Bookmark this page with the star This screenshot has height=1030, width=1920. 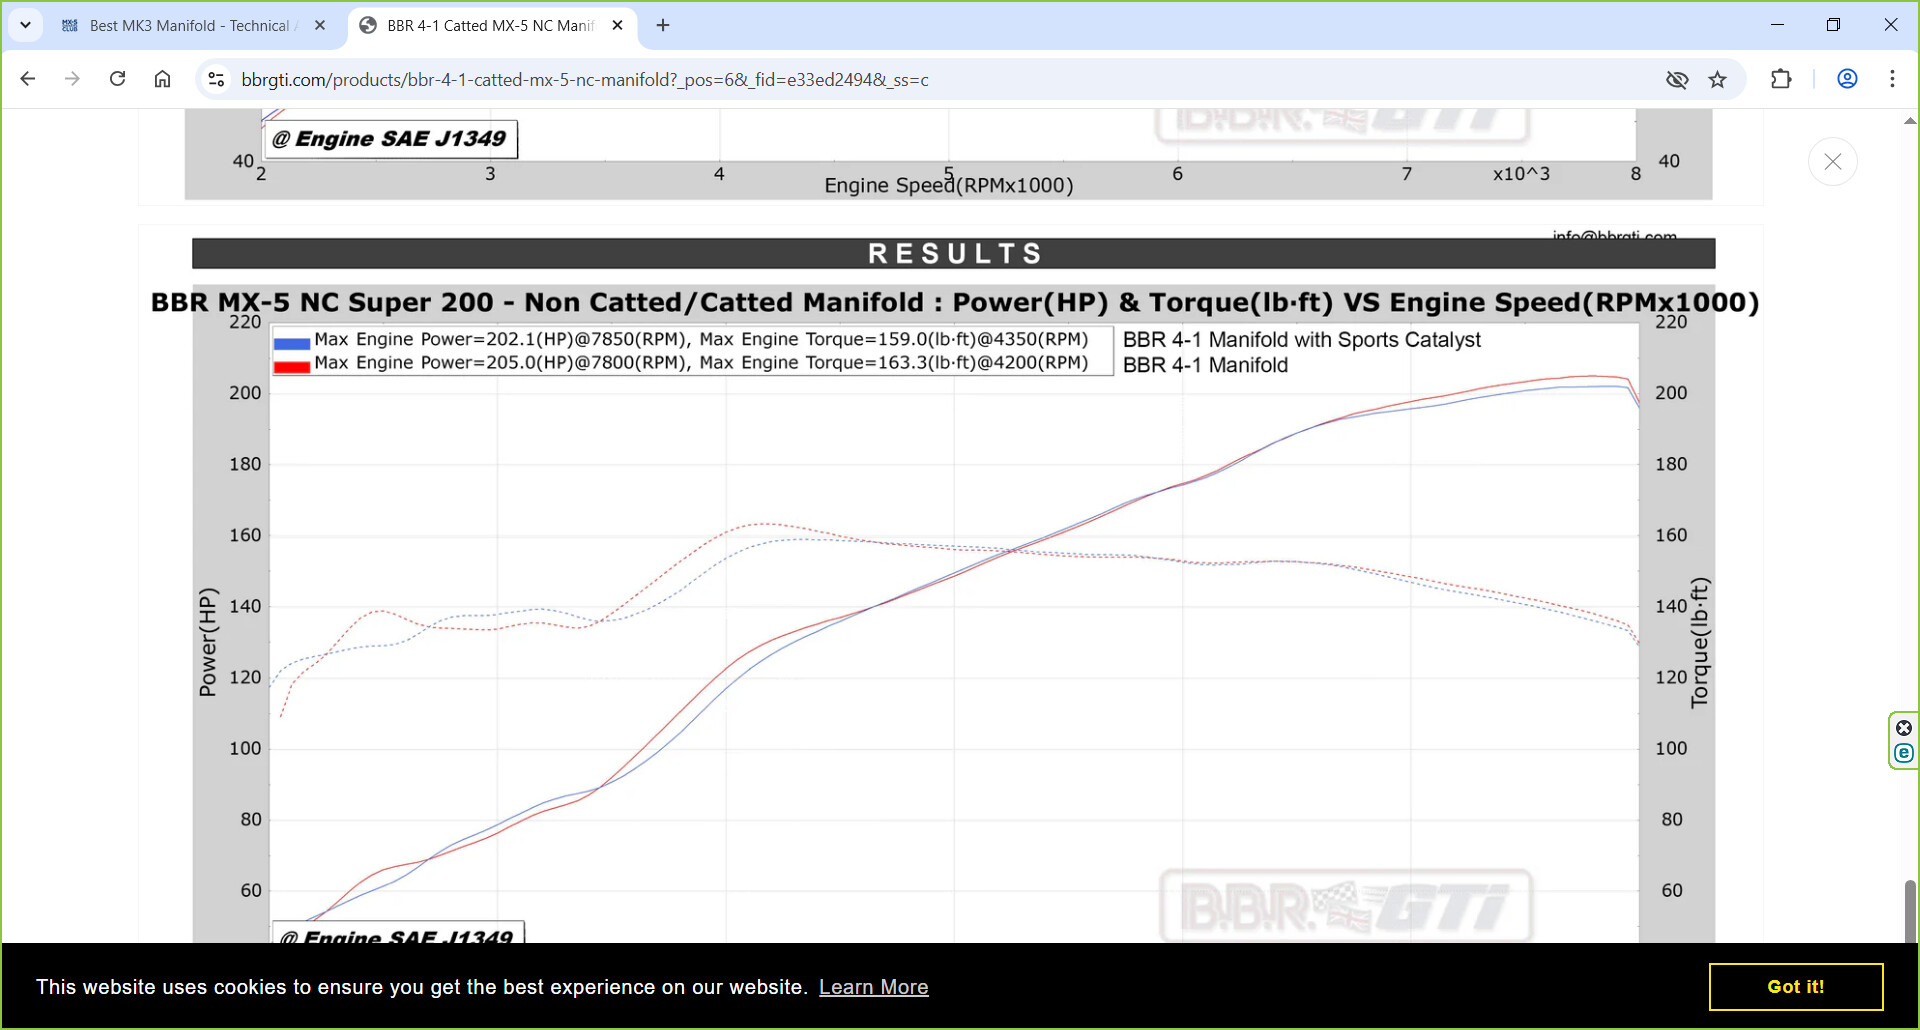pos(1718,79)
